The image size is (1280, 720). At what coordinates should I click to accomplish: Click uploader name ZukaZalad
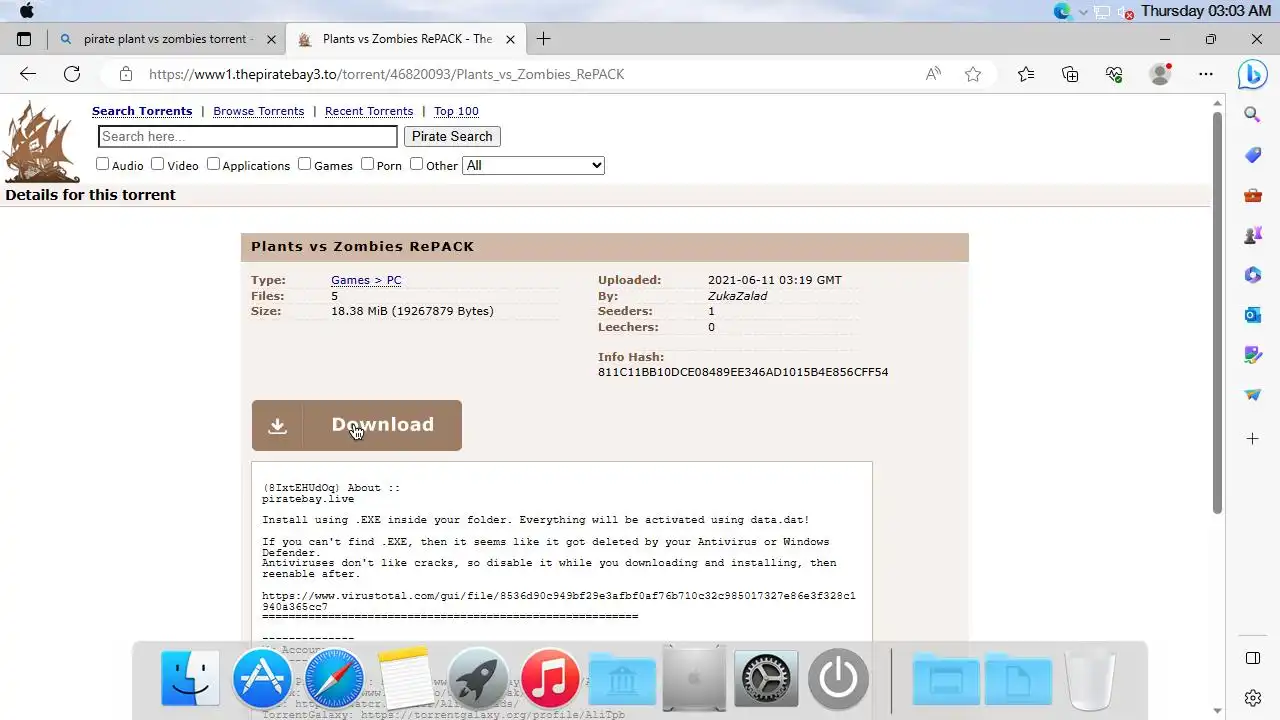(x=737, y=296)
